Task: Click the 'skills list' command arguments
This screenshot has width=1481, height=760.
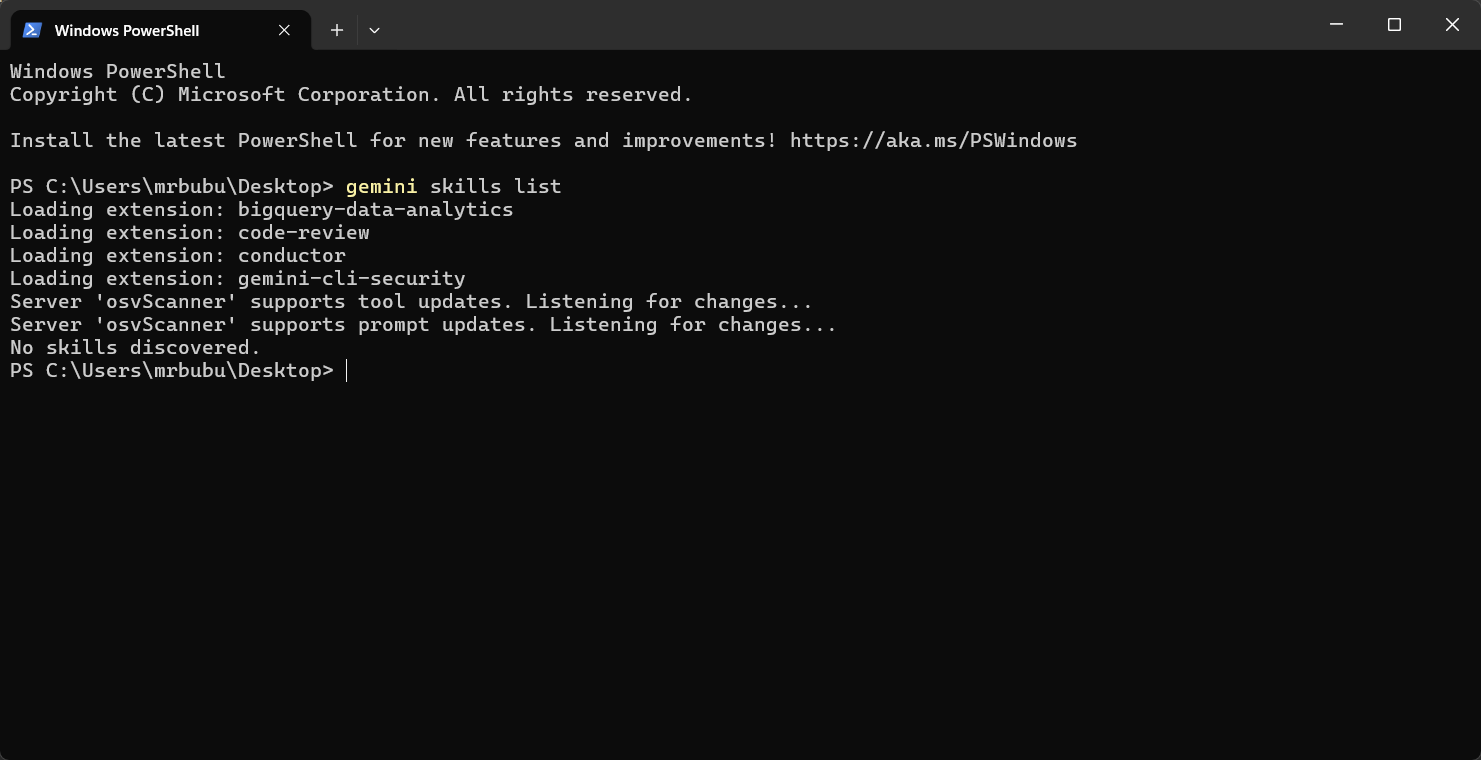Action: 495,187
